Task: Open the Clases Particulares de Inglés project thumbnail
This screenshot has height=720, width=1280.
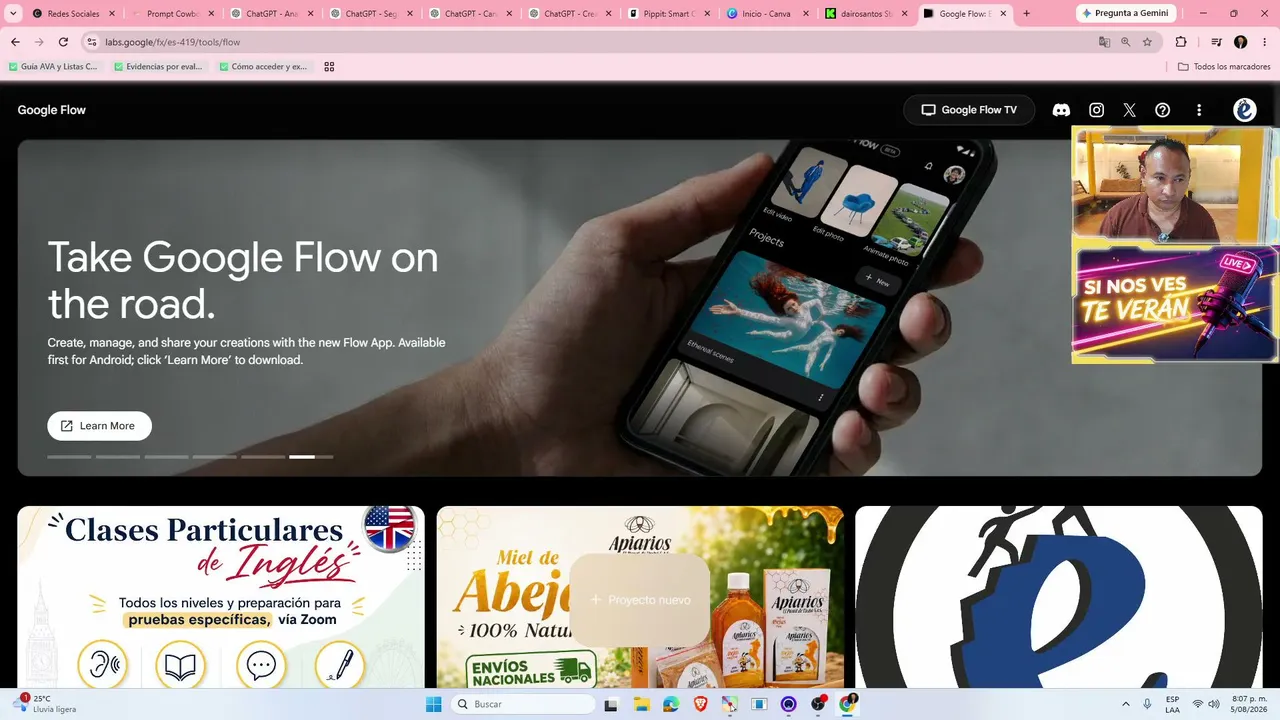Action: pos(221,597)
